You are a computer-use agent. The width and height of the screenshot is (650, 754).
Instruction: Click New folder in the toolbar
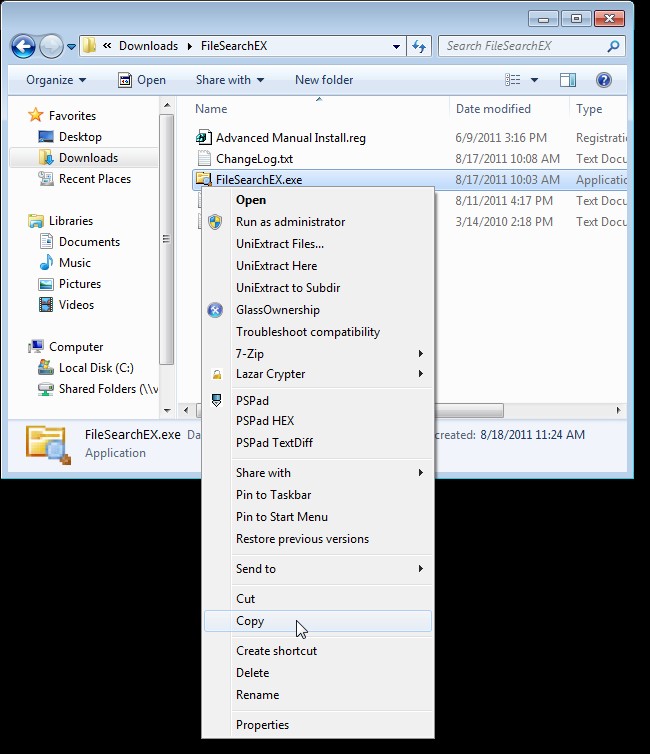coord(324,80)
